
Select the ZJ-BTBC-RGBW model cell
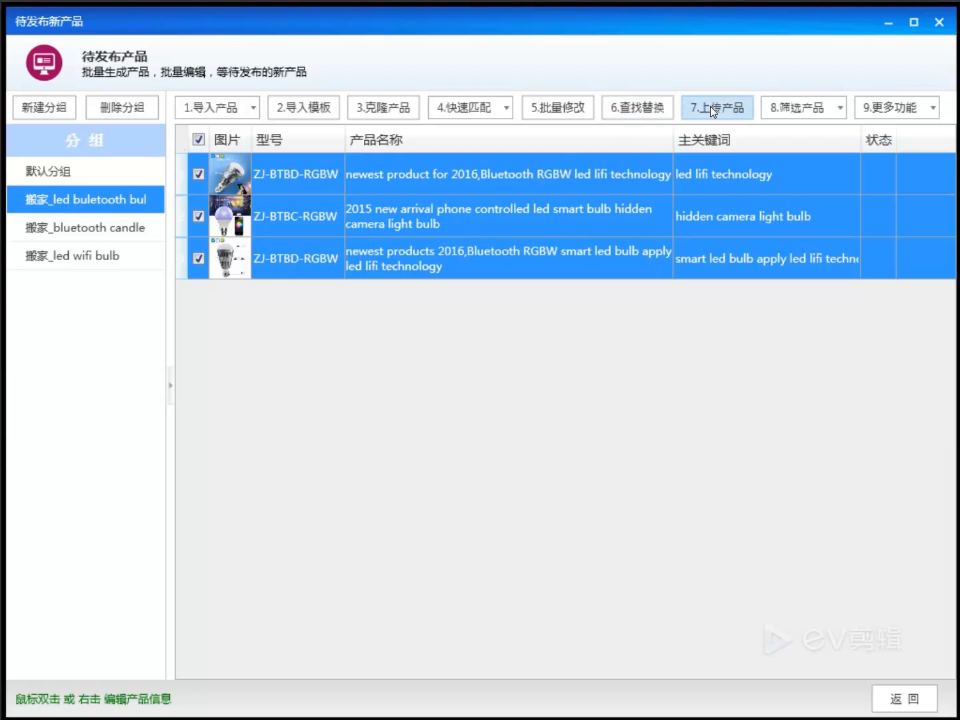(x=296, y=216)
